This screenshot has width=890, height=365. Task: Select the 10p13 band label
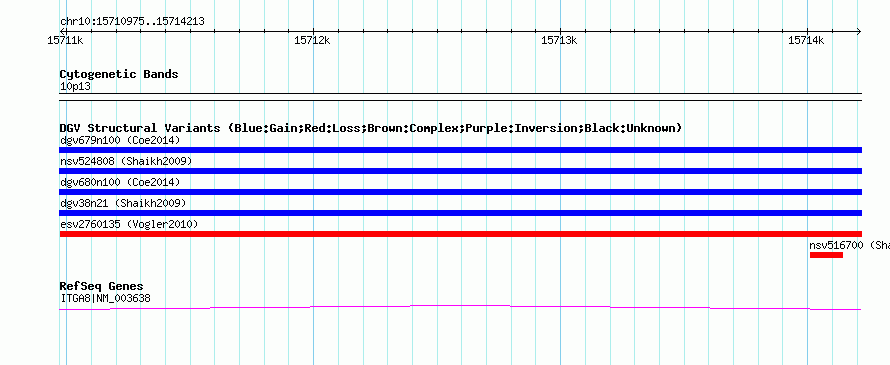point(75,87)
